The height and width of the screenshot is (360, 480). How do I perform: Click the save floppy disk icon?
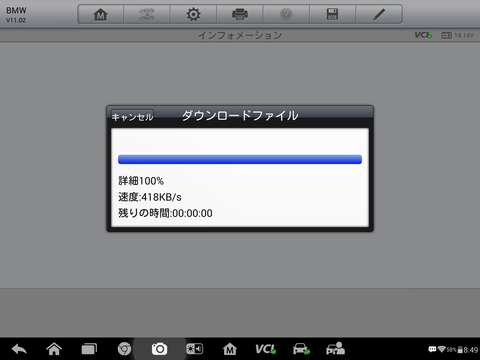click(x=332, y=14)
